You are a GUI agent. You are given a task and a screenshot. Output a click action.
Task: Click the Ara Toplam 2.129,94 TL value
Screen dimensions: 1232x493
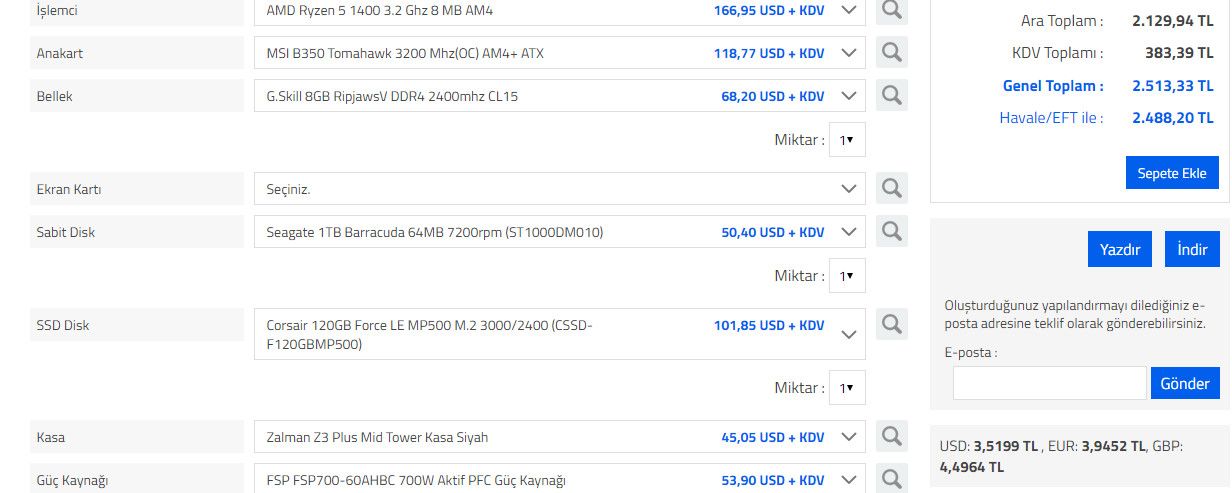pyautogui.click(x=1173, y=20)
